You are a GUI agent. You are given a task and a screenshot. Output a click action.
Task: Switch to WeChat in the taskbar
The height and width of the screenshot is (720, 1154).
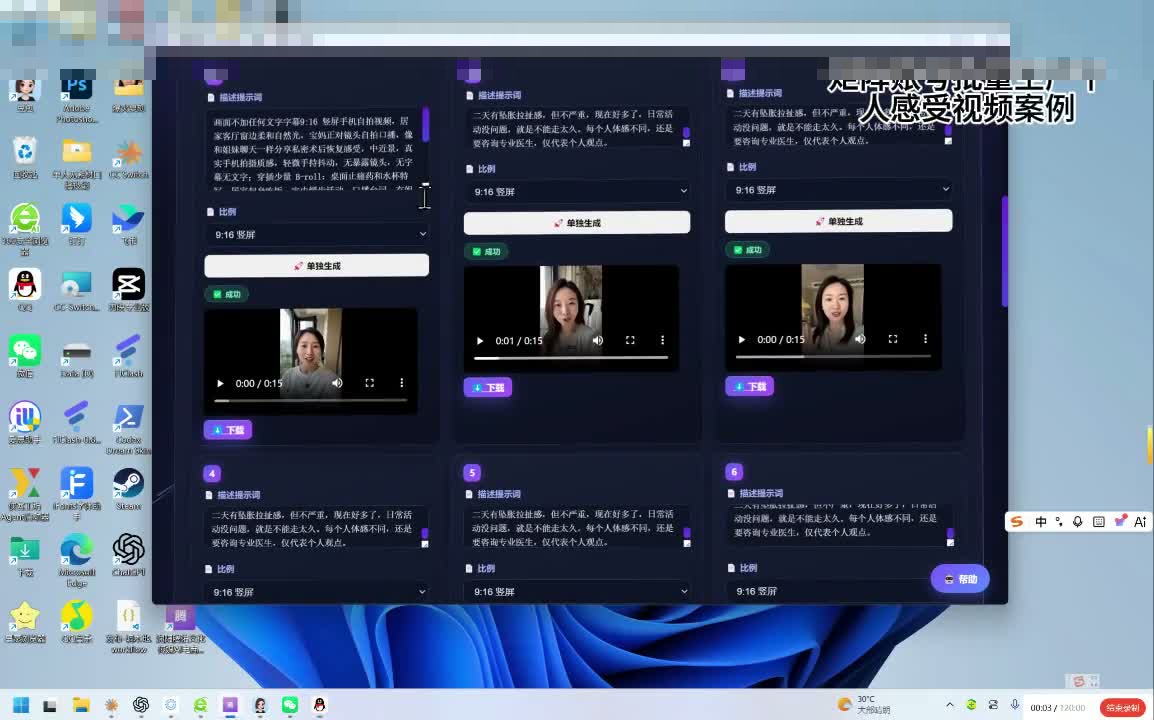[x=290, y=705]
